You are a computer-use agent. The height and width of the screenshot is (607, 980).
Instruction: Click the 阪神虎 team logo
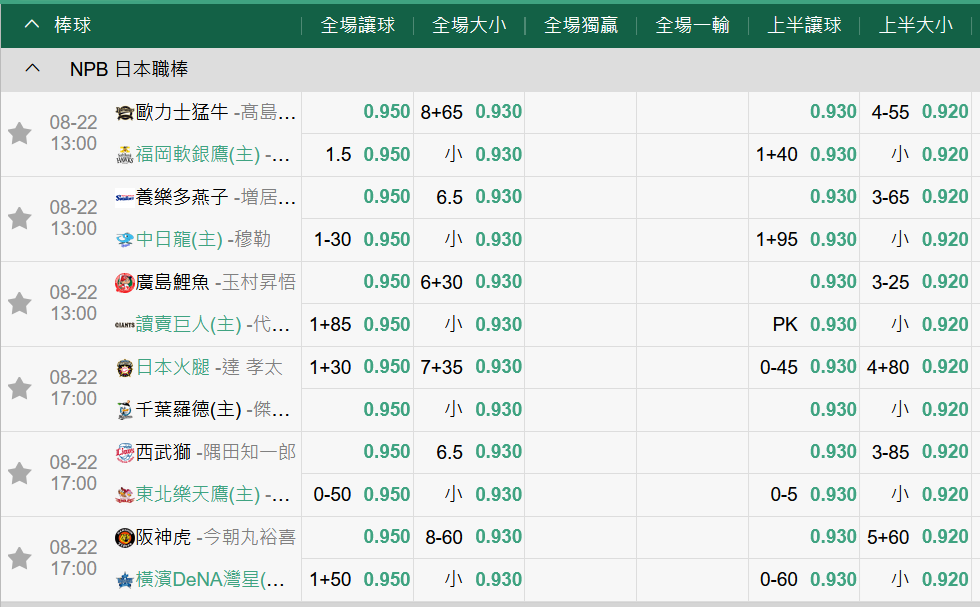[125, 538]
